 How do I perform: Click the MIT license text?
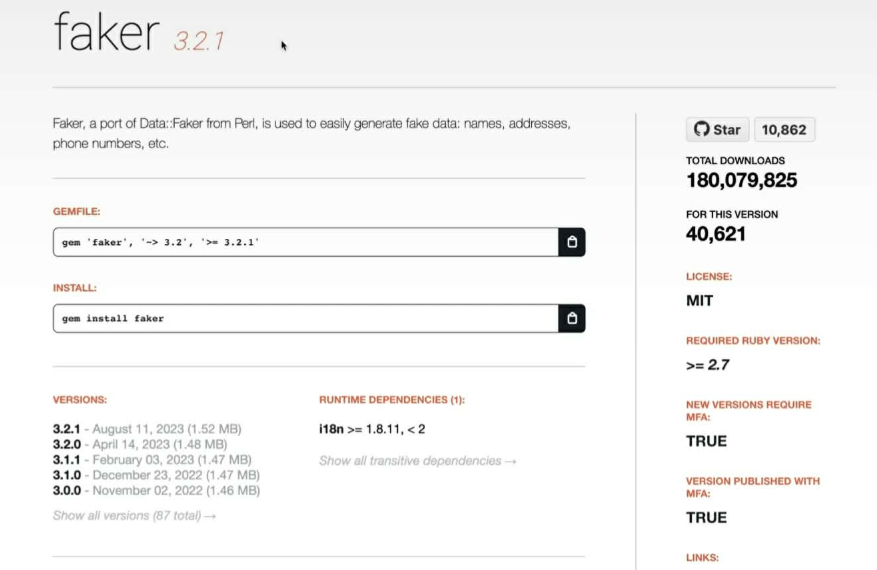coord(699,300)
